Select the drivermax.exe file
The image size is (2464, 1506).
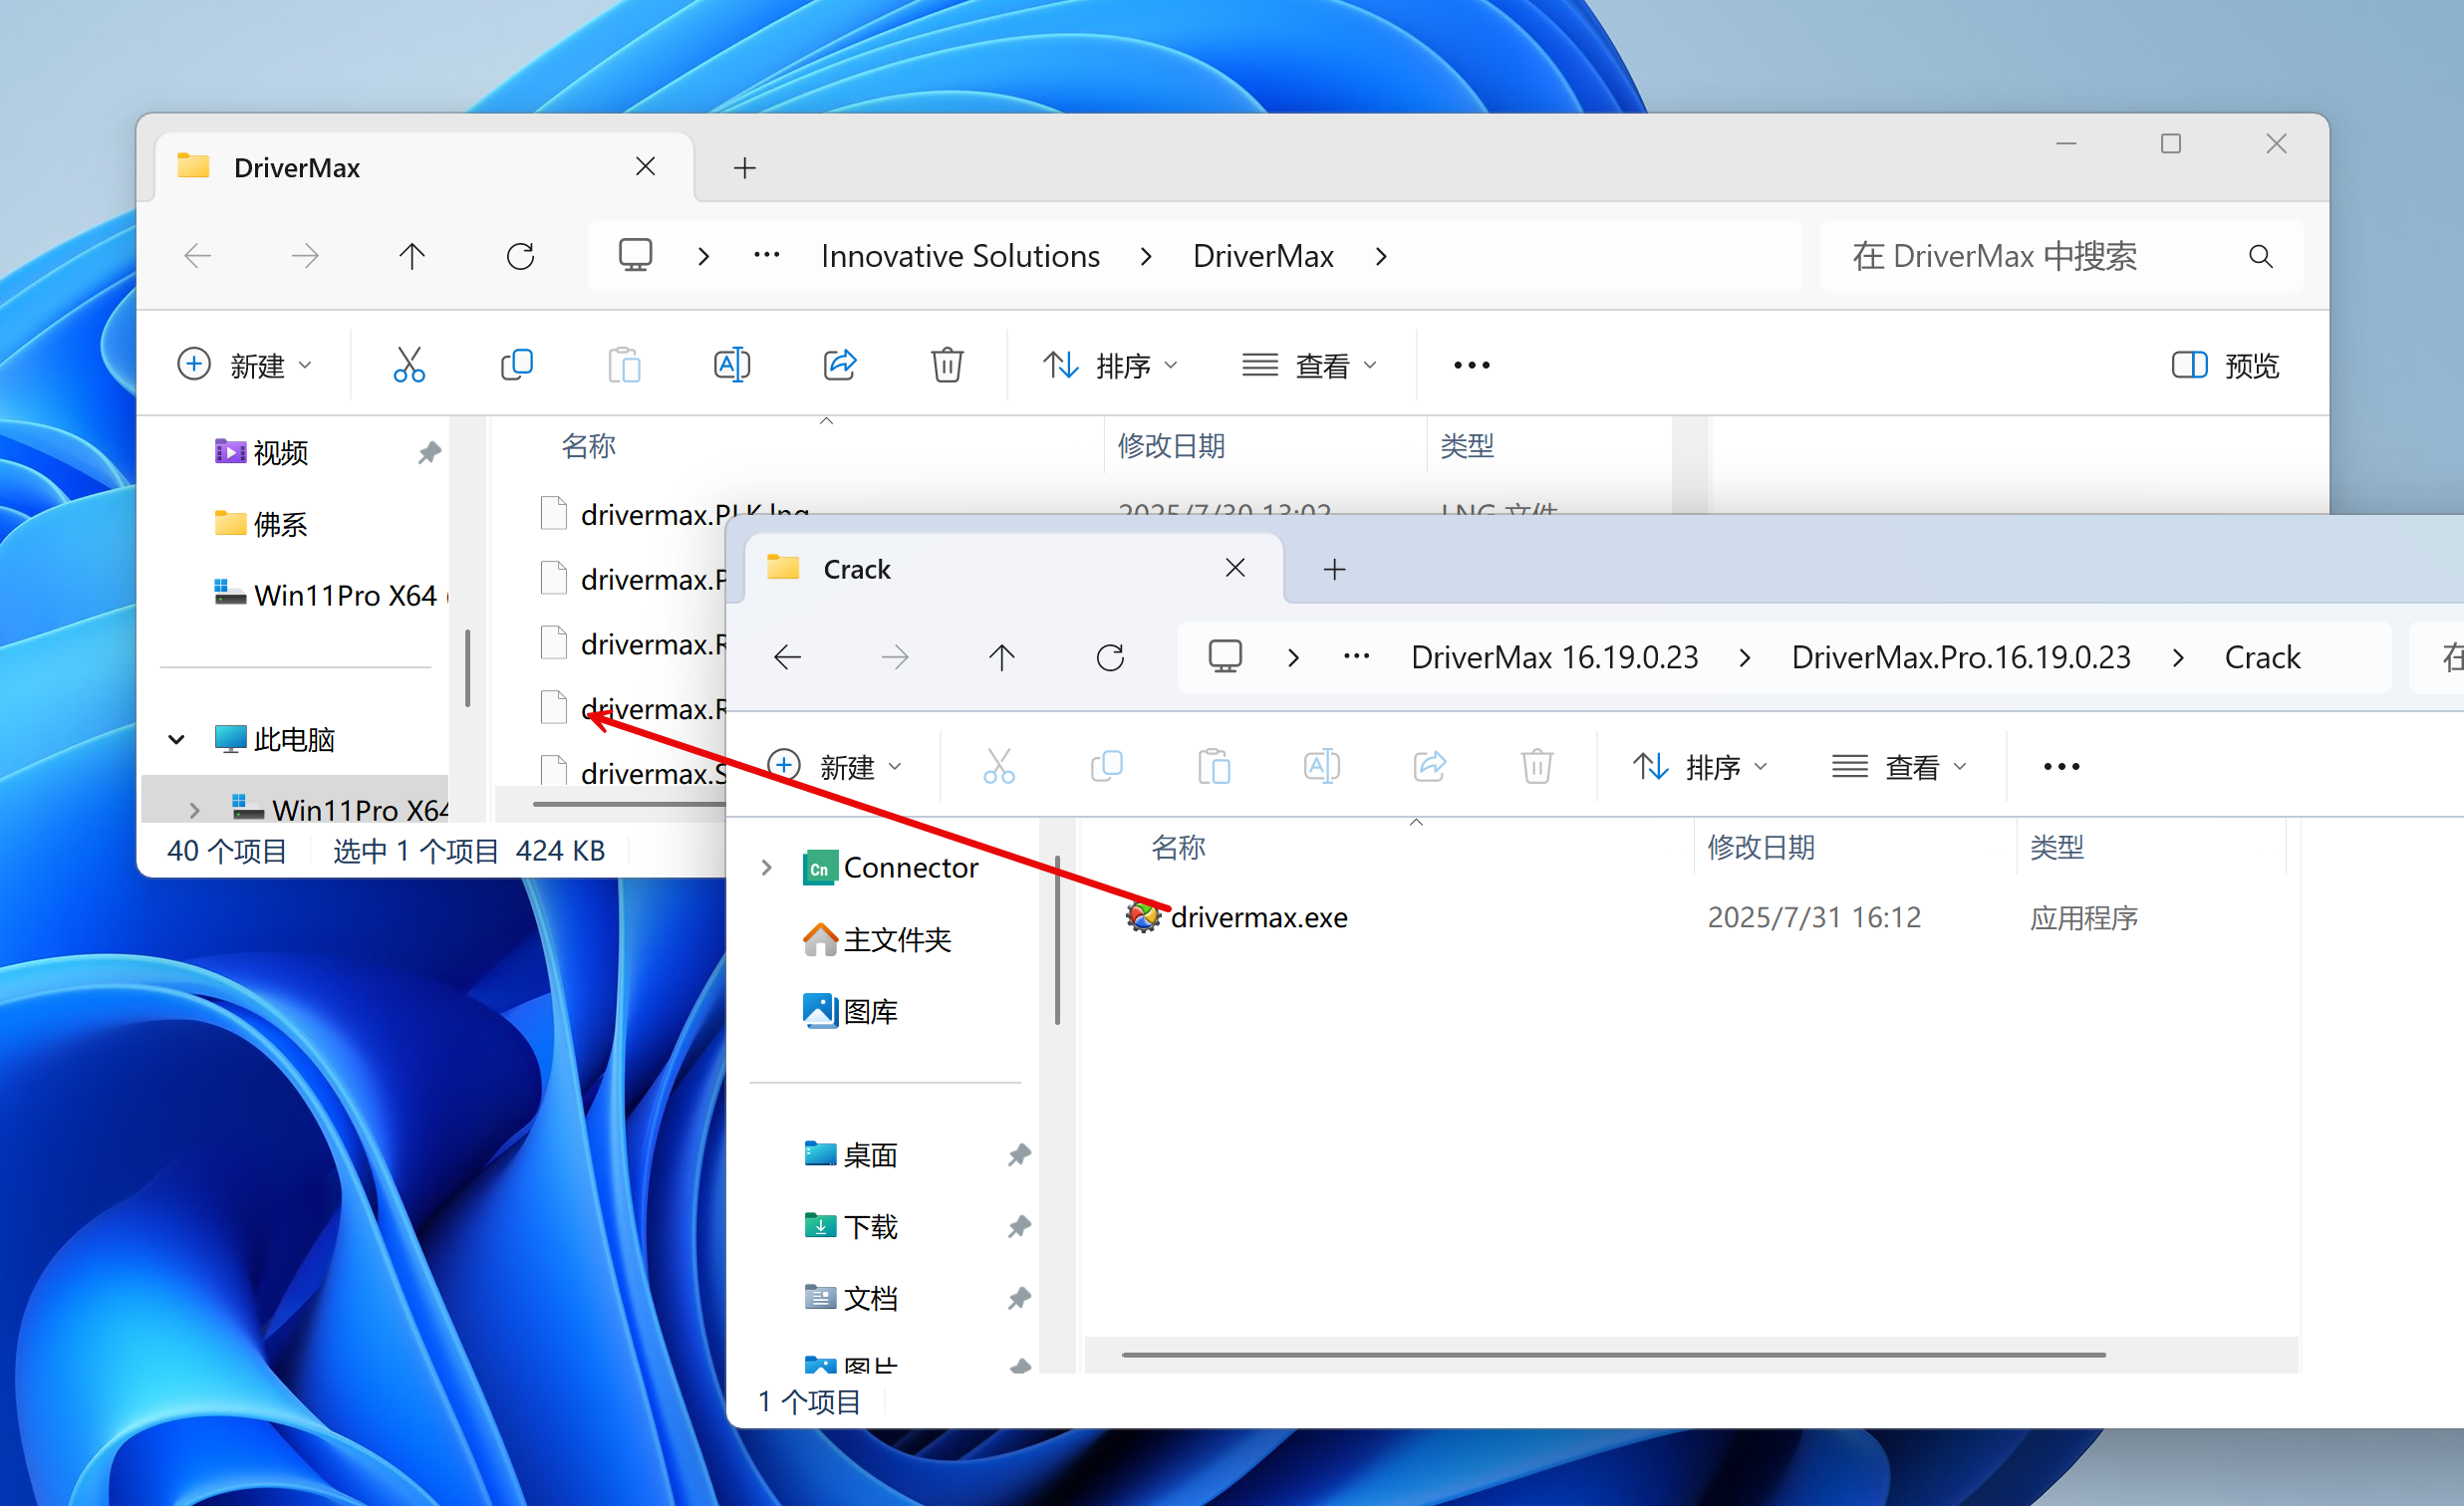pos(1258,917)
